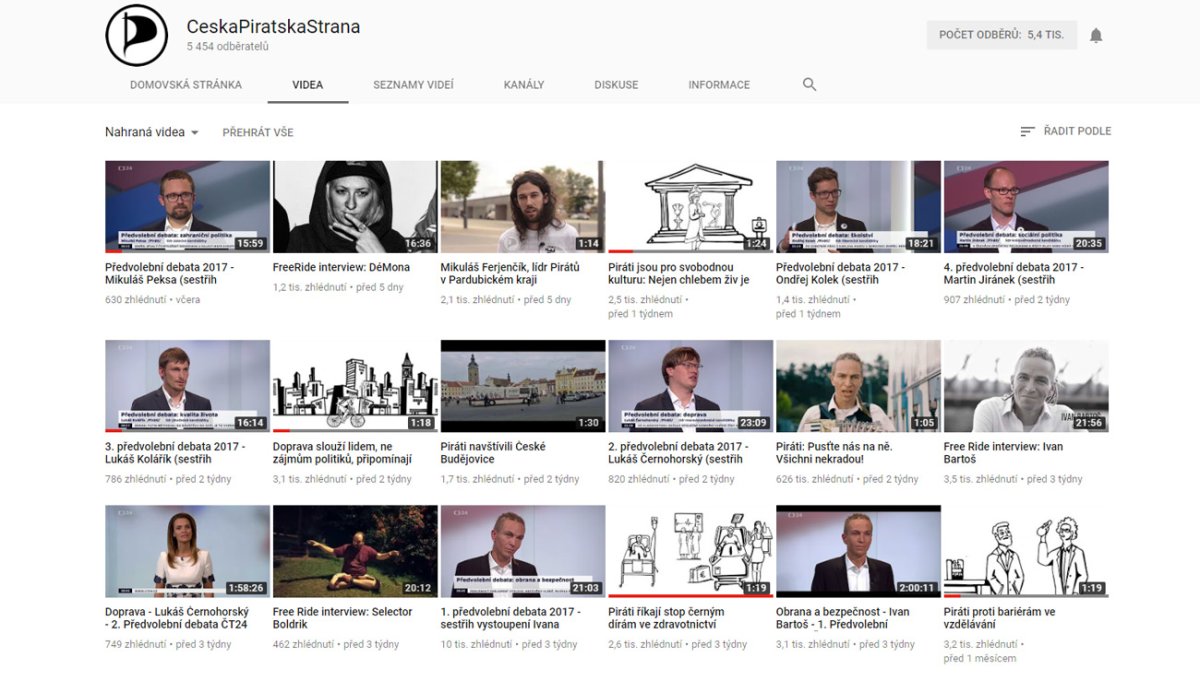This screenshot has width=1200, height=675.
Task: Open the 1:58:26 Doprava debate thumbnail
Action: (187, 551)
